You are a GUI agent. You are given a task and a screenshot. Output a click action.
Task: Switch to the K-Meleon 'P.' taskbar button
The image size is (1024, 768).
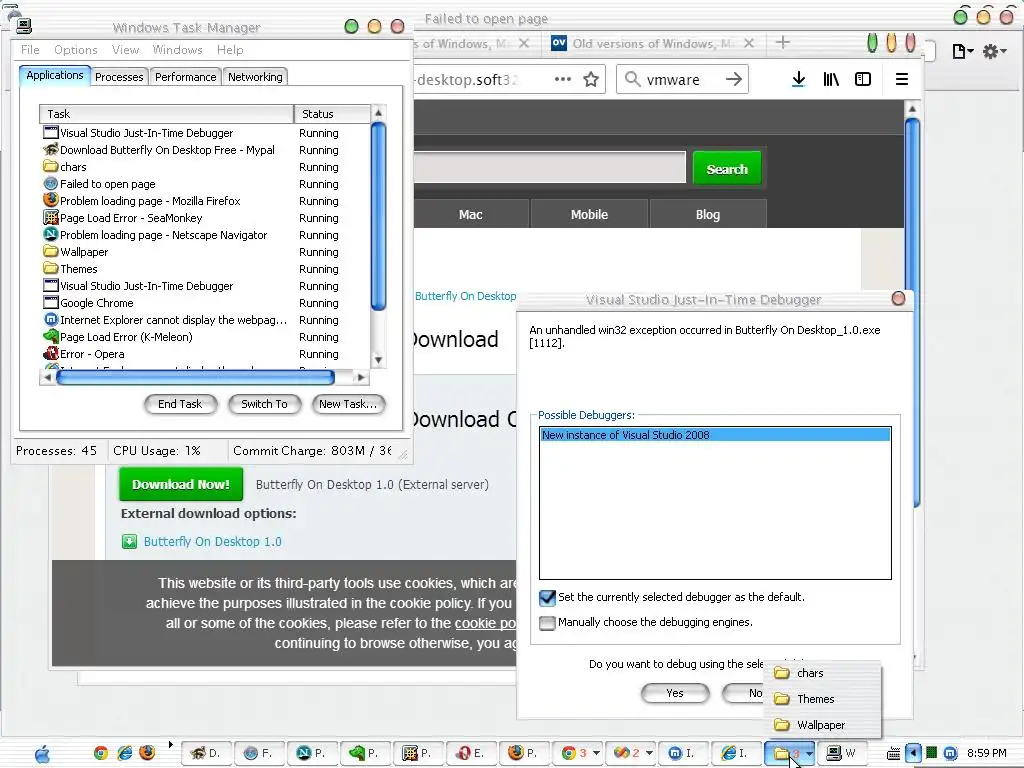click(364, 753)
